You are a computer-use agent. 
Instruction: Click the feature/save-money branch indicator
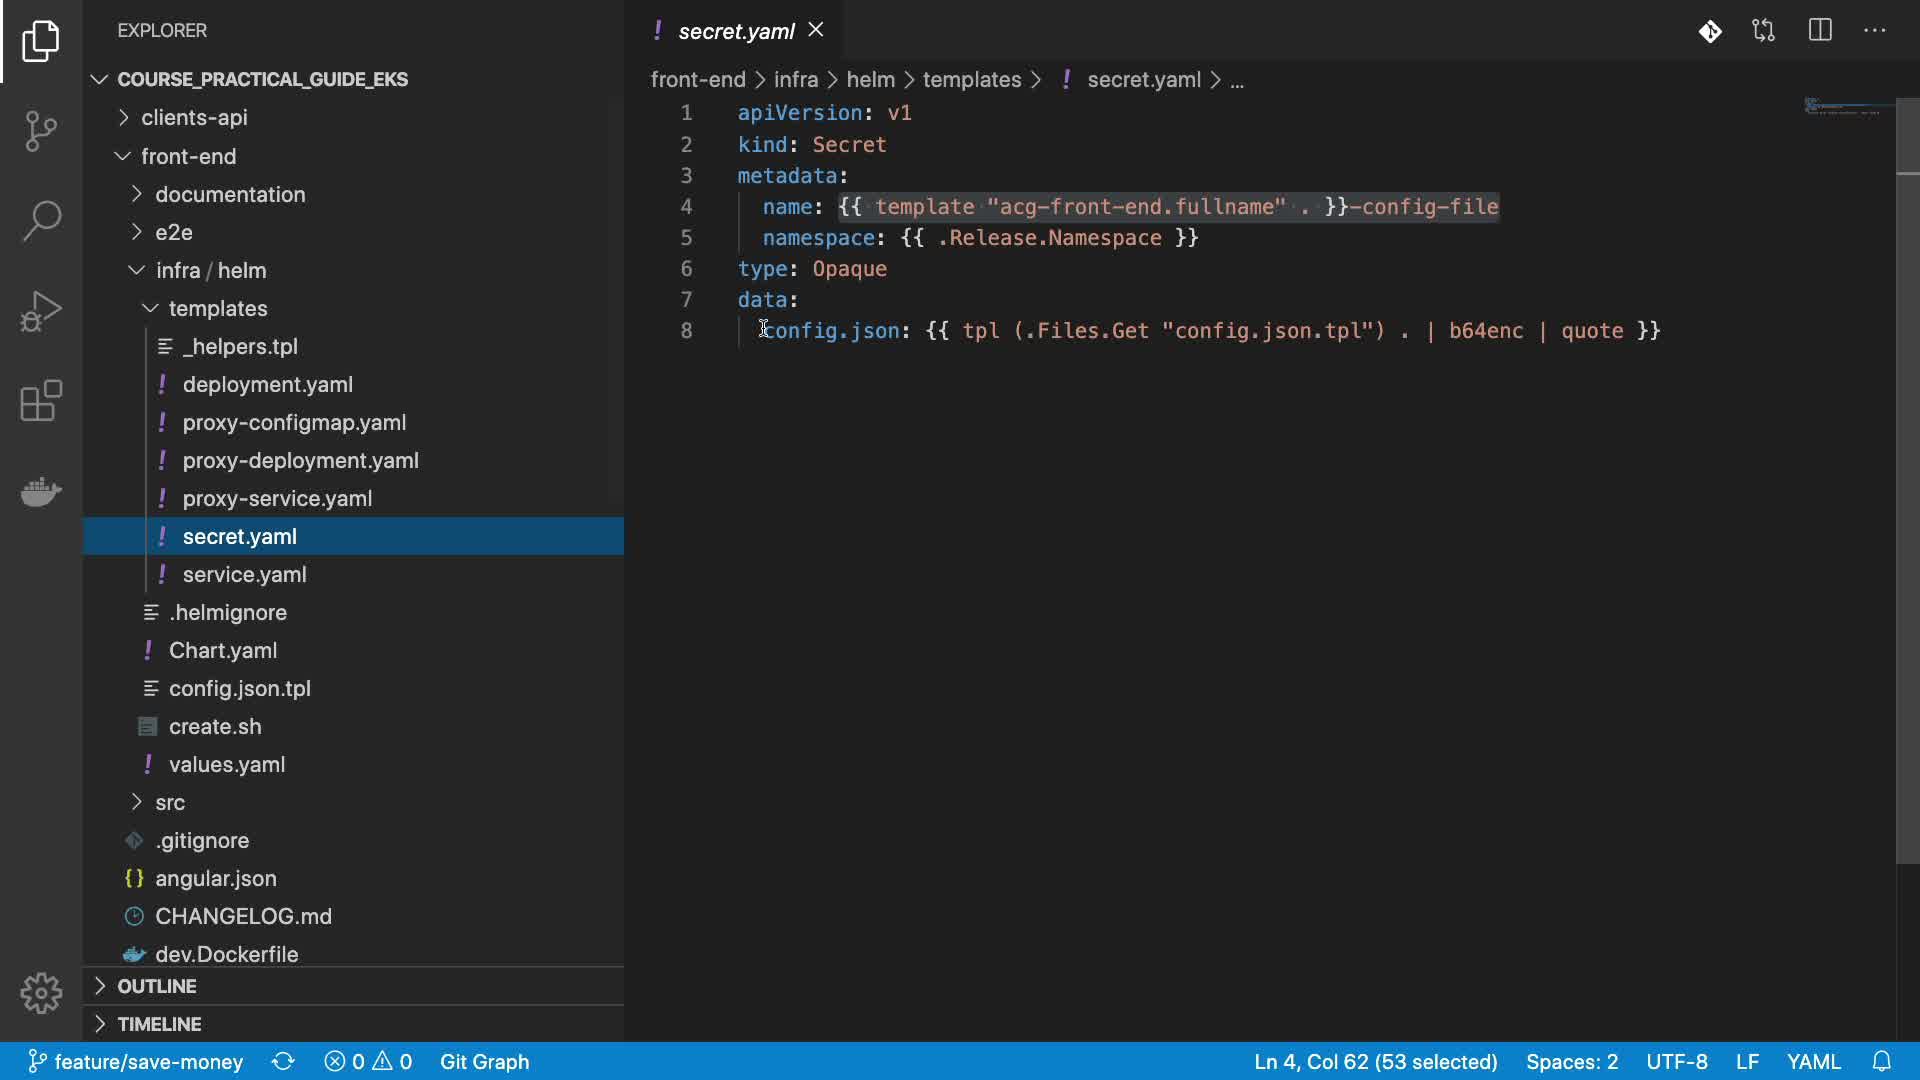(136, 1061)
